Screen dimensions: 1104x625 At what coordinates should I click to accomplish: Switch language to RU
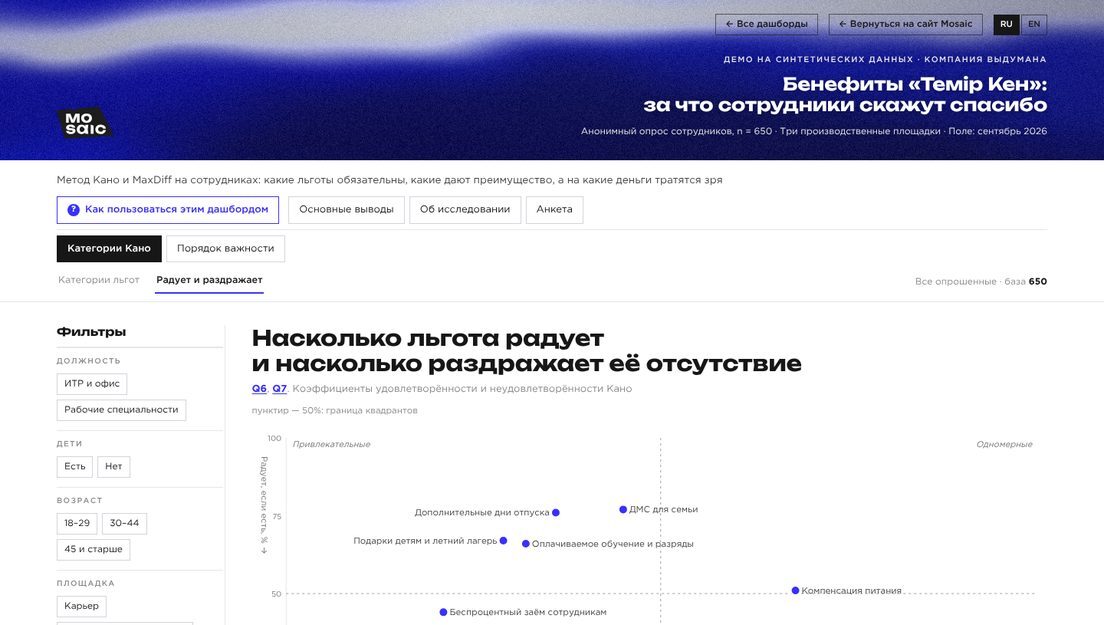tap(1006, 24)
